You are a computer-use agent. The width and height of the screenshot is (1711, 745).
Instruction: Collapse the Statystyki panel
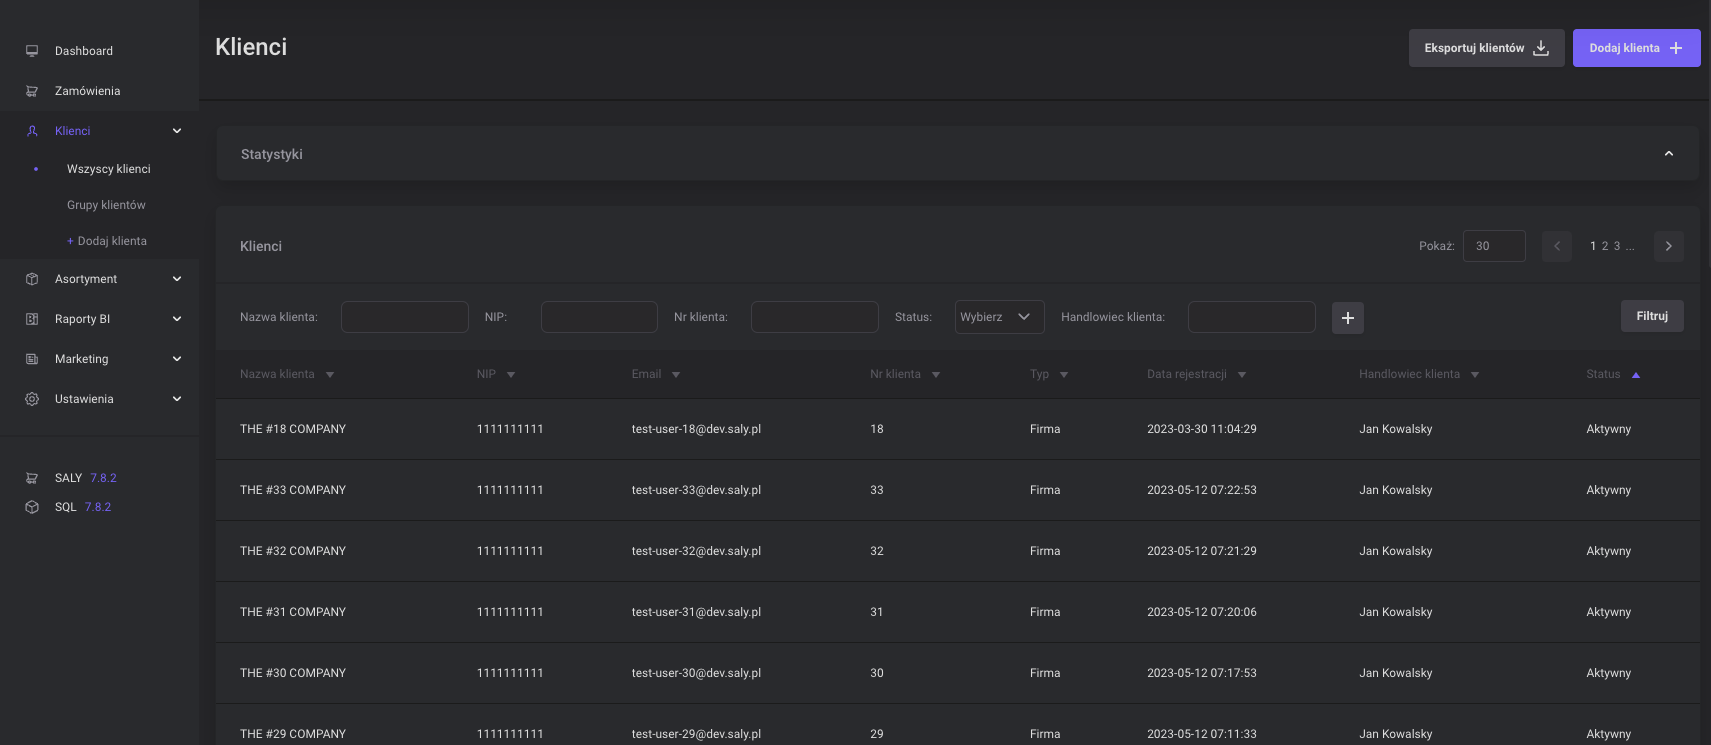click(x=1668, y=154)
